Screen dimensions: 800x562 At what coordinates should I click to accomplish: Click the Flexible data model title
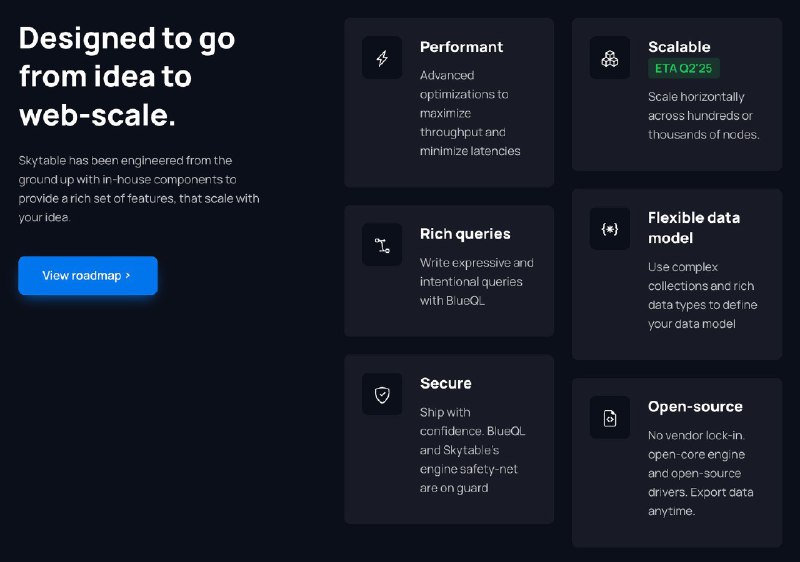click(694, 228)
